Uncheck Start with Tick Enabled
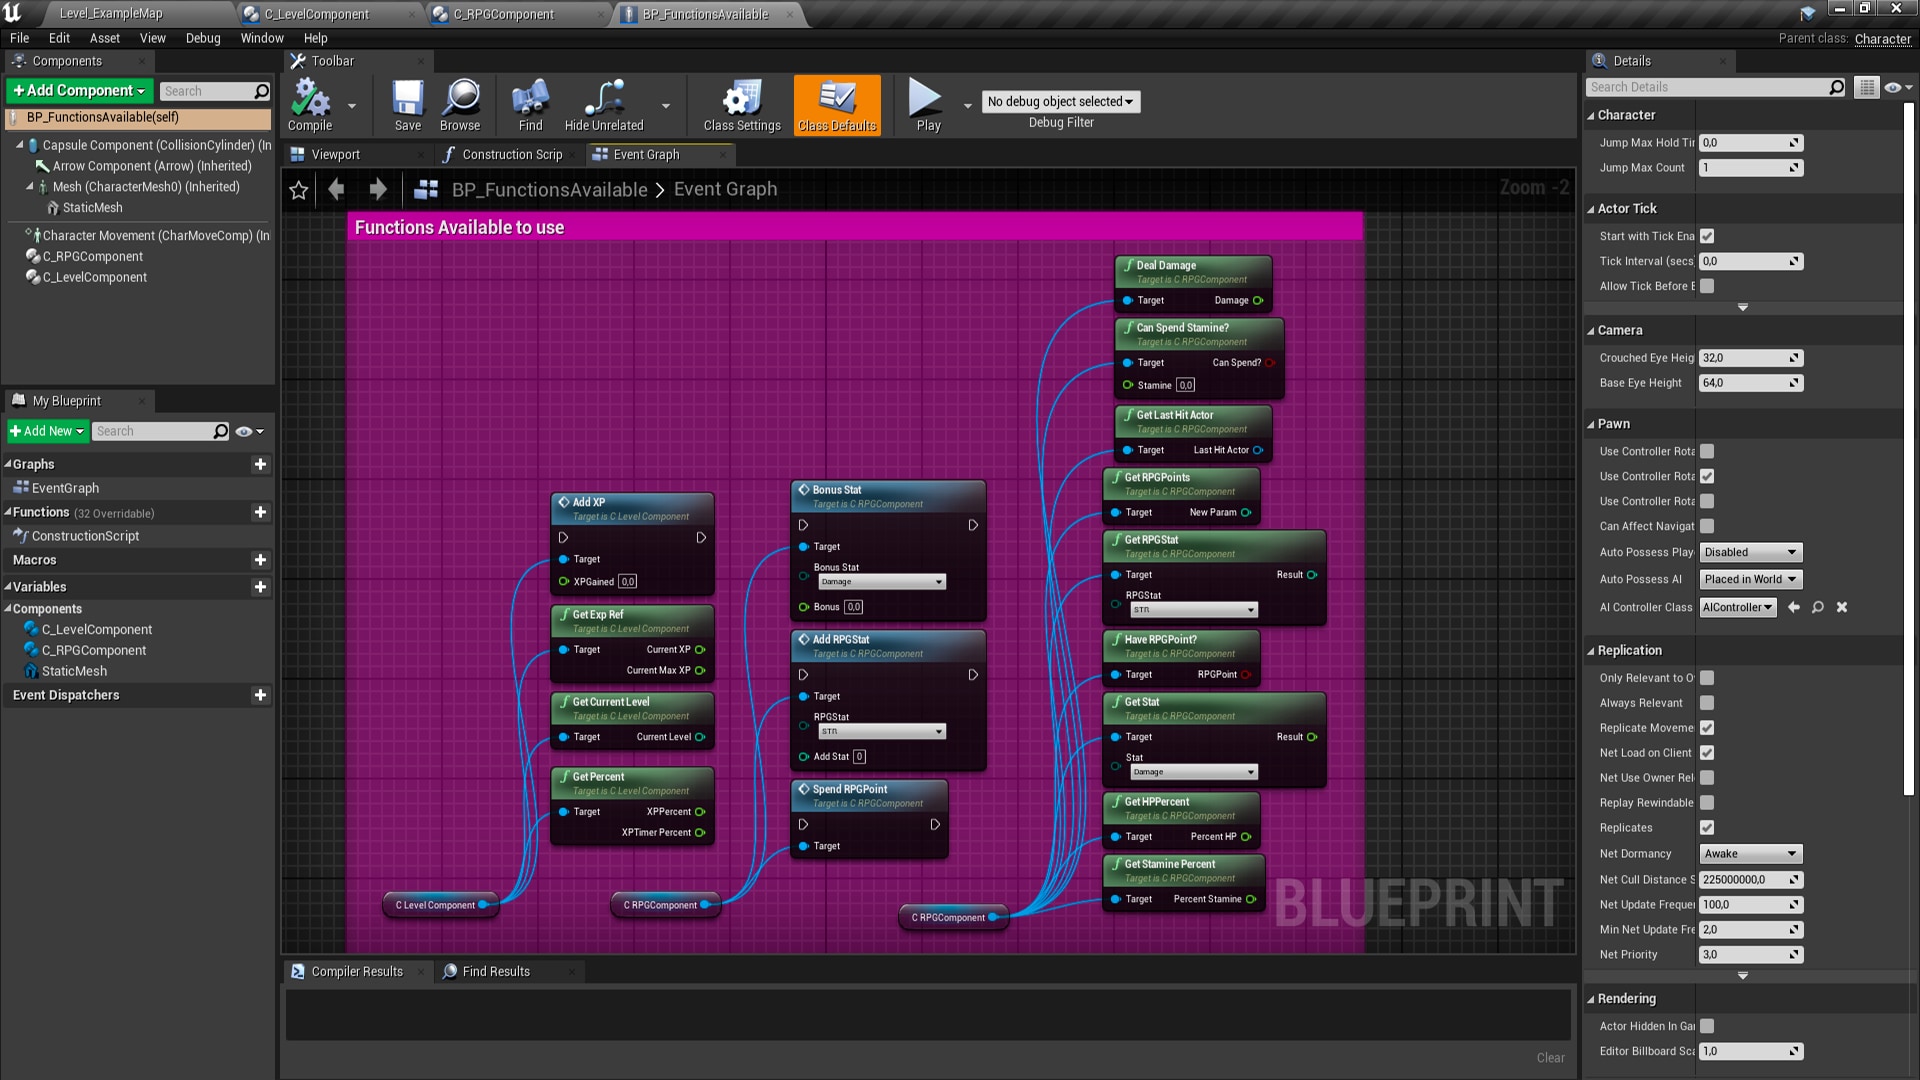The image size is (1920, 1080). [1707, 236]
